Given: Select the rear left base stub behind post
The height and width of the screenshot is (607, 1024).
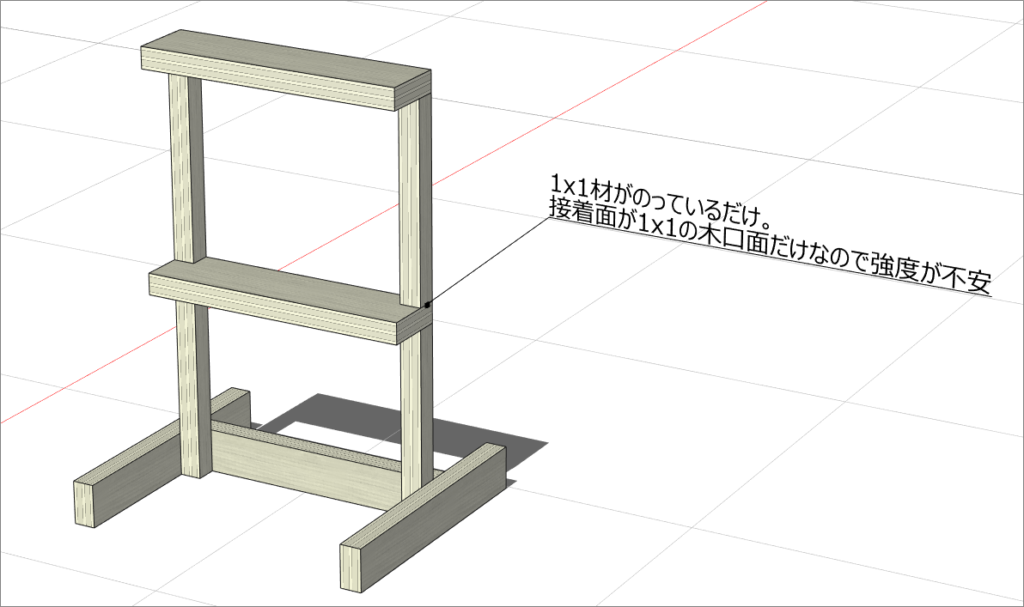Looking at the screenshot, I should 233,404.
